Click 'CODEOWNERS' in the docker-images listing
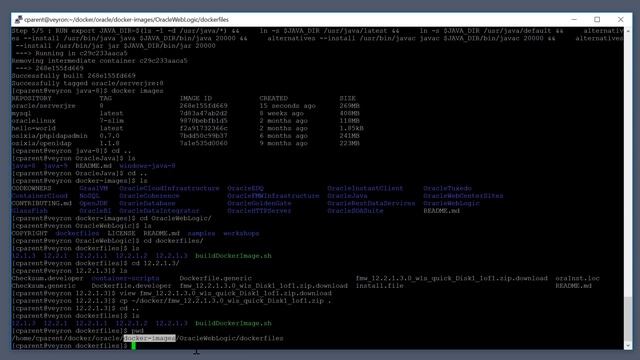Screen dimensions: 640x360 pyautogui.click(x=31, y=188)
